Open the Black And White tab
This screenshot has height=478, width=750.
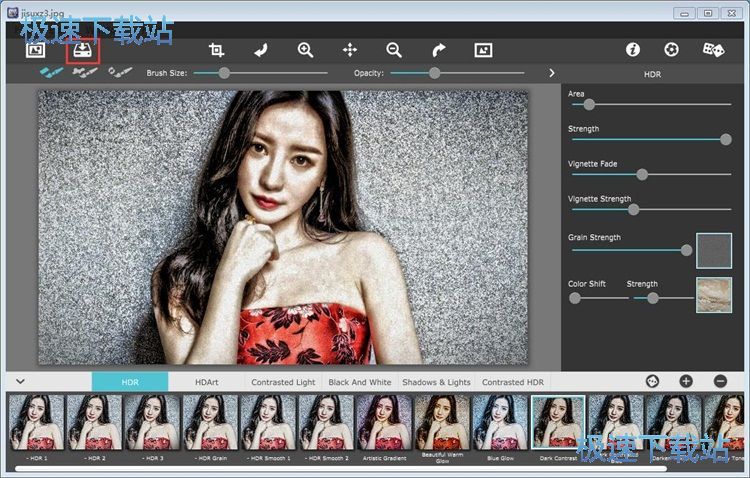point(360,382)
